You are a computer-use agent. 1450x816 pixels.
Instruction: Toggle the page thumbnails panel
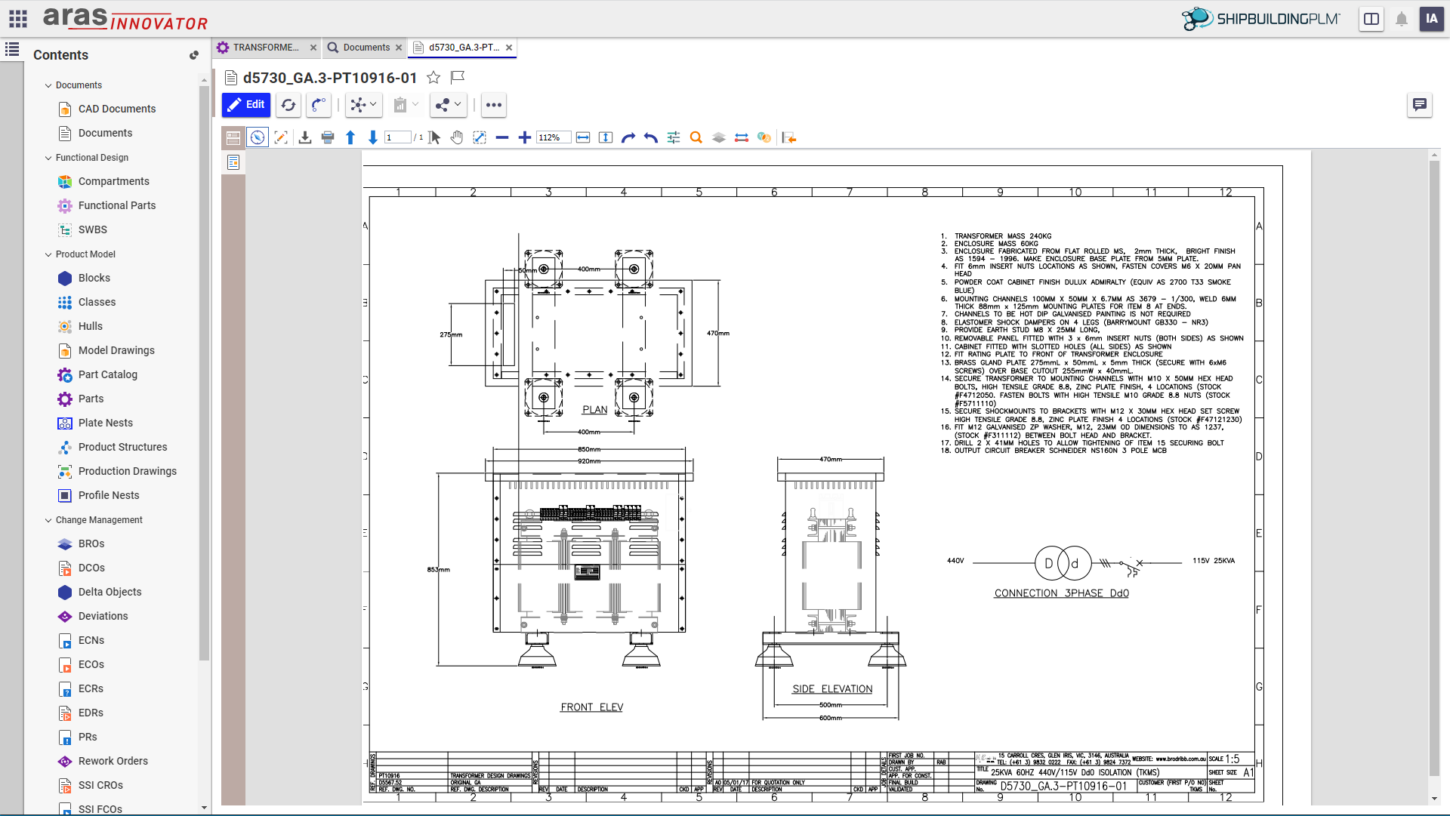pos(234,137)
